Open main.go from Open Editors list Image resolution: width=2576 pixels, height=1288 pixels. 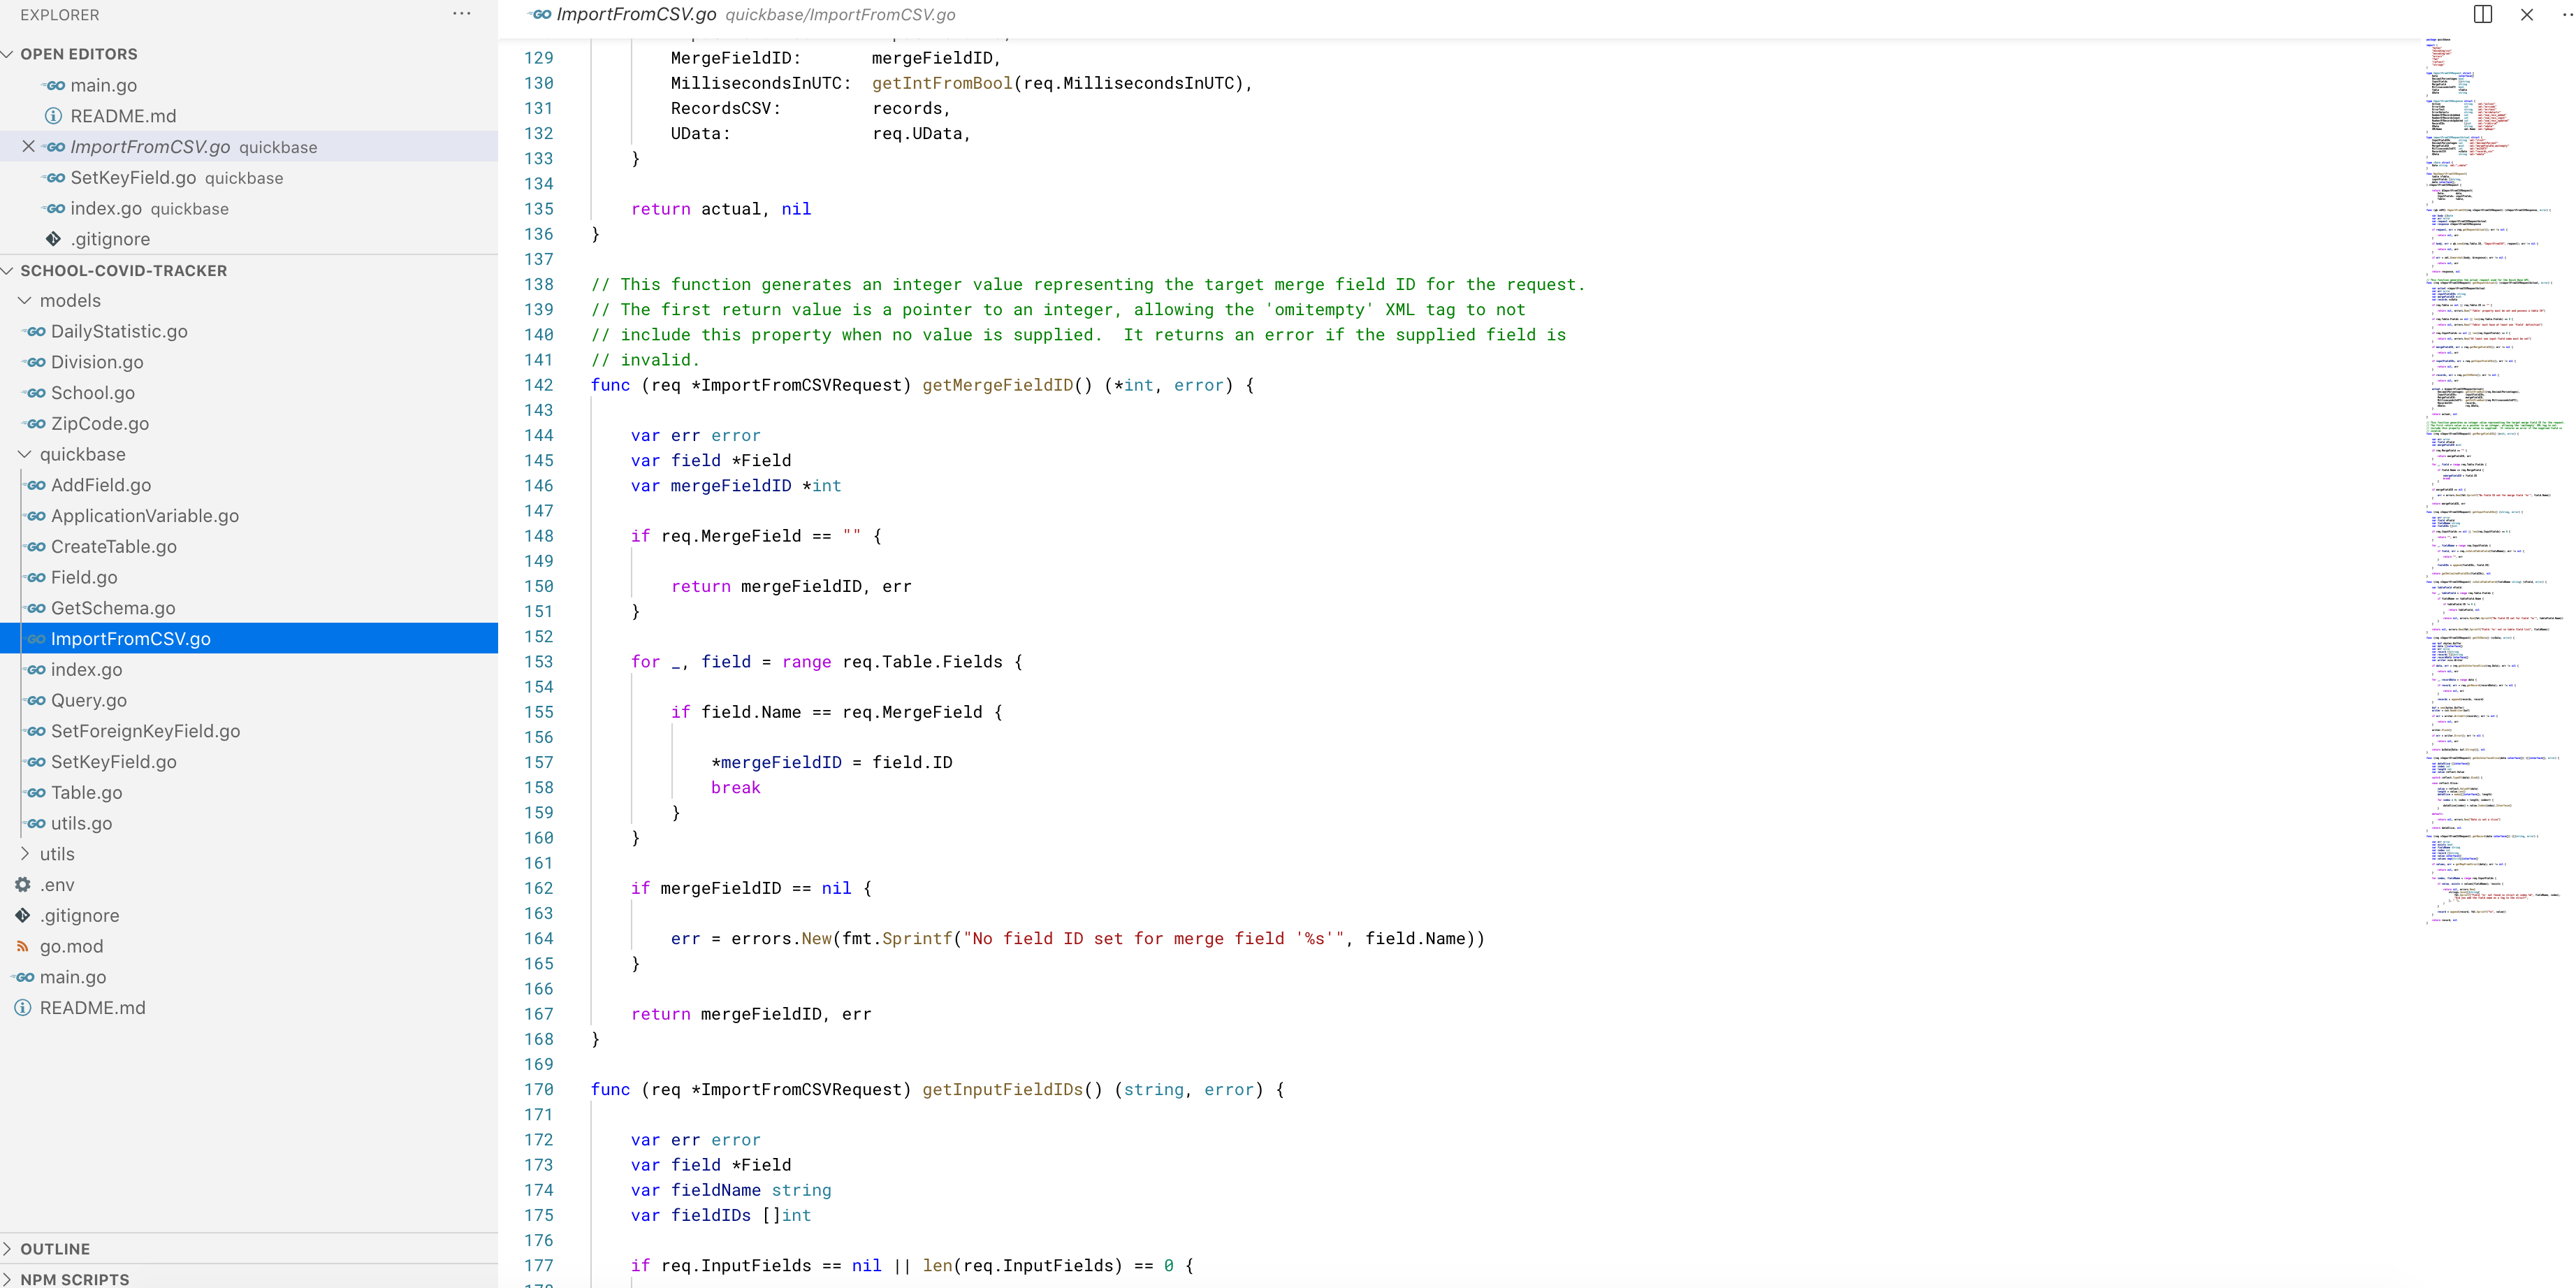tap(103, 85)
